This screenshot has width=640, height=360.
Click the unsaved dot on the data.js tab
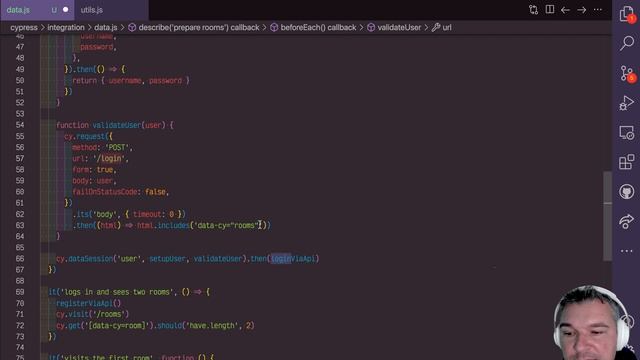(x=65, y=10)
